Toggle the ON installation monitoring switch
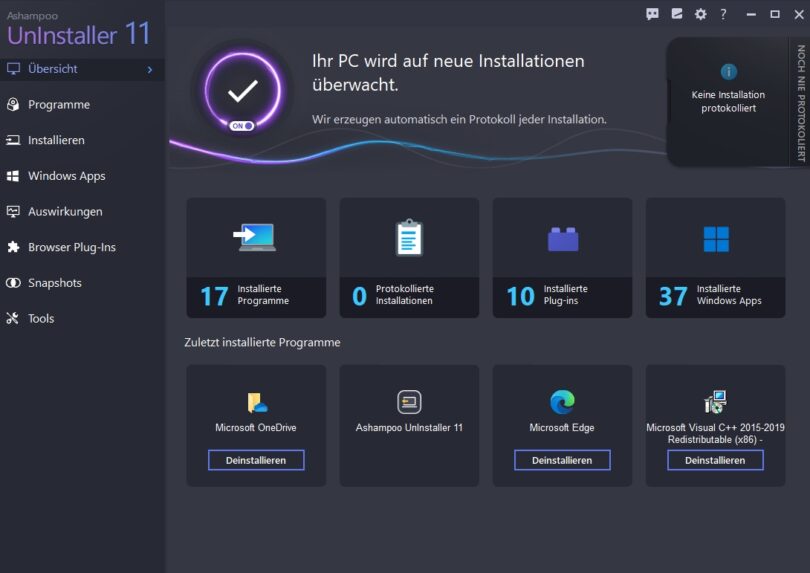810x573 pixels. [x=242, y=126]
